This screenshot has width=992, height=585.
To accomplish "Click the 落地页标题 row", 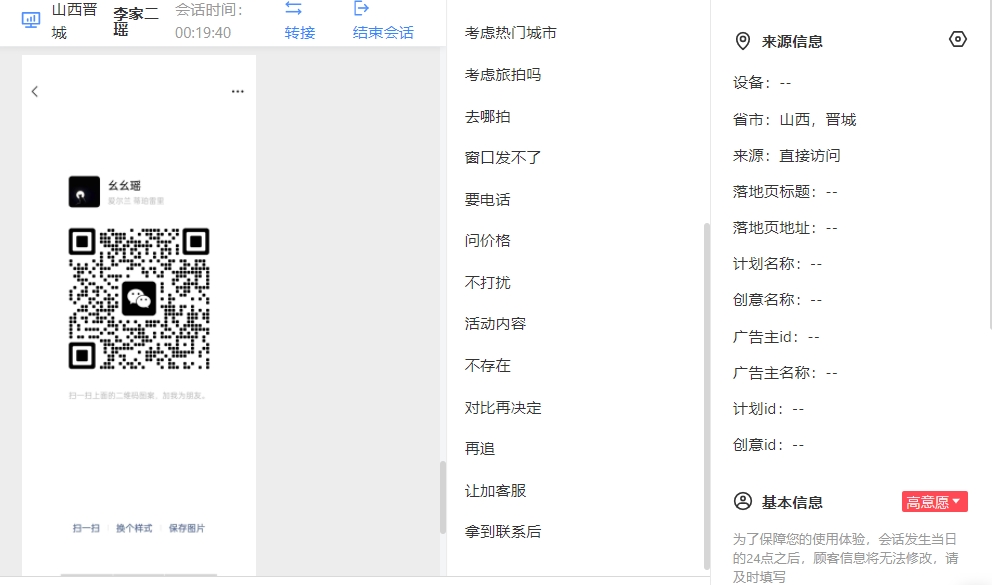I will pos(785,192).
